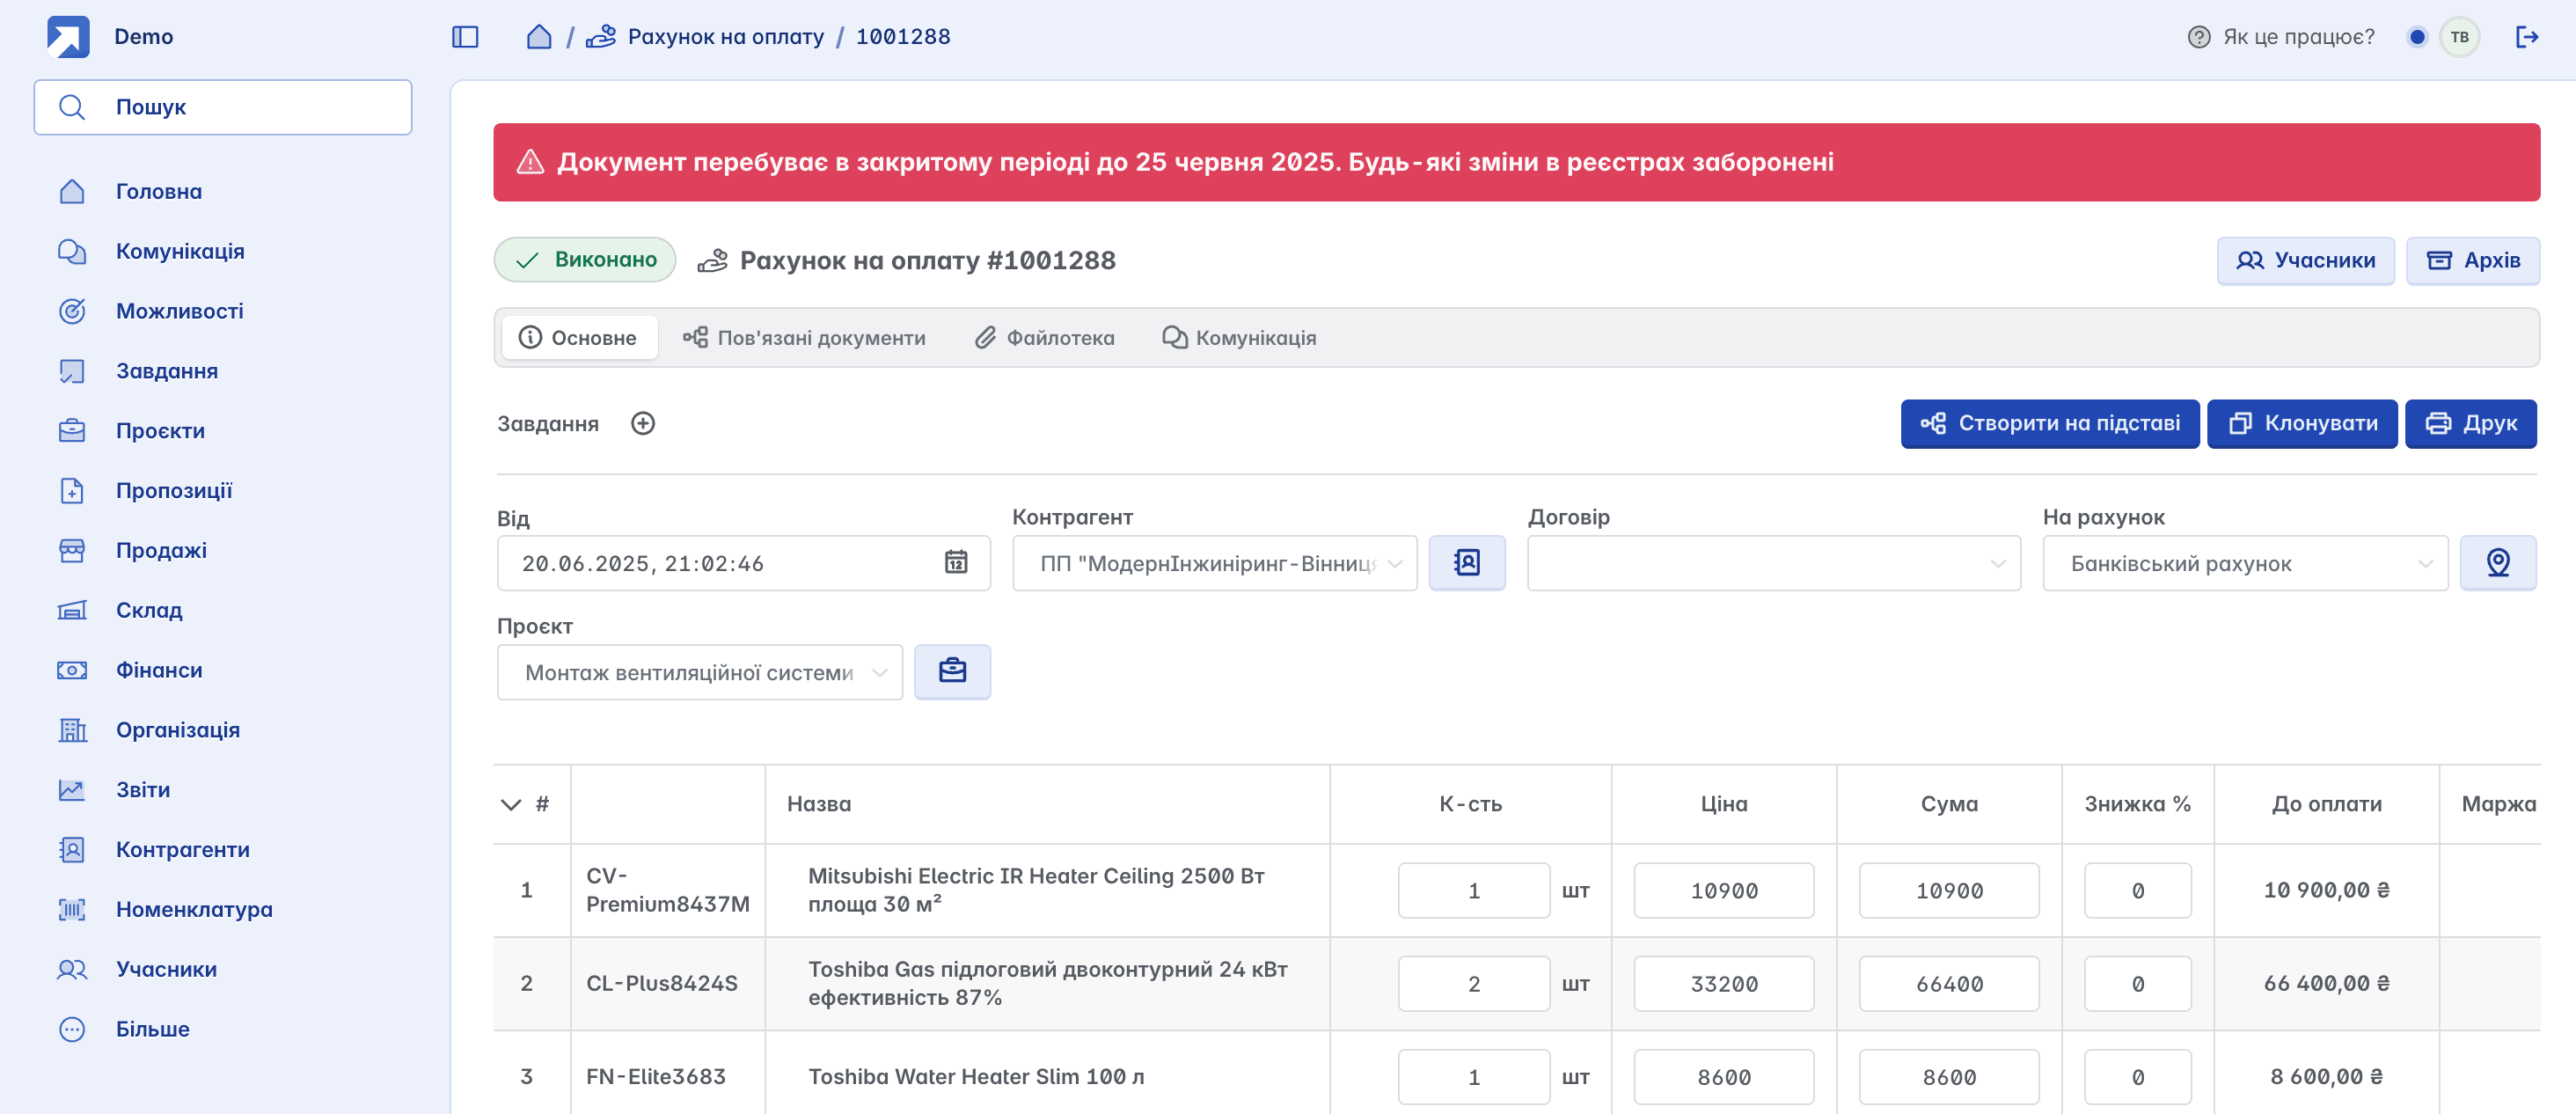Open Фінанси in the sidebar
Viewport: 2576px width, 1114px height.
click(x=159, y=670)
